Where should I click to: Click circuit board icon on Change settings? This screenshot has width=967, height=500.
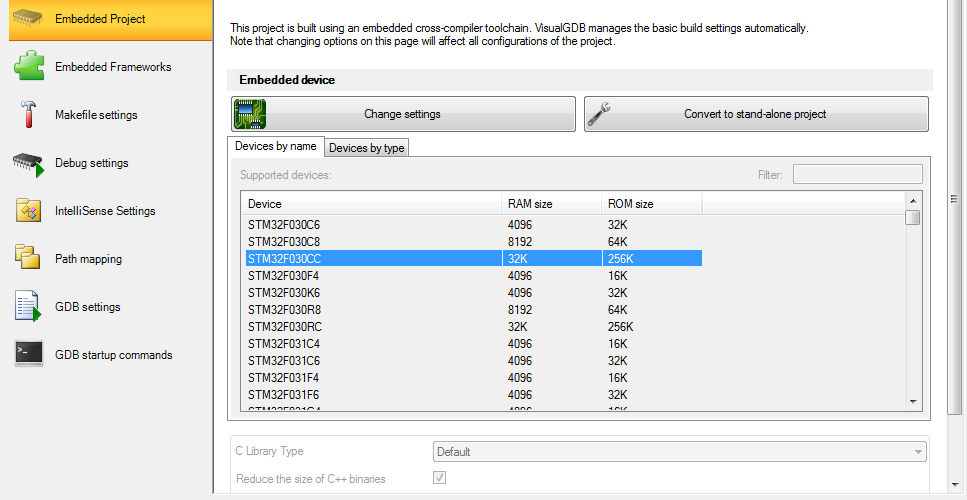coord(250,114)
